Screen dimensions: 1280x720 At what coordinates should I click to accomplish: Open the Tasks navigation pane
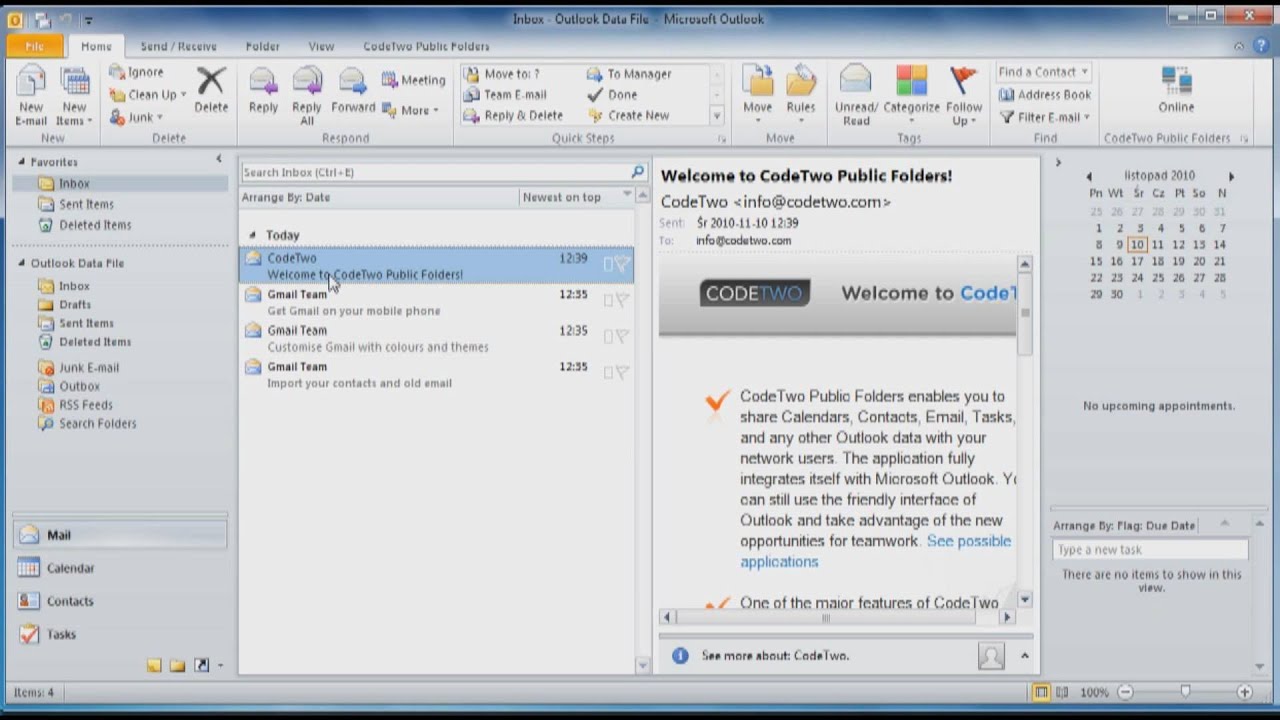pos(120,634)
